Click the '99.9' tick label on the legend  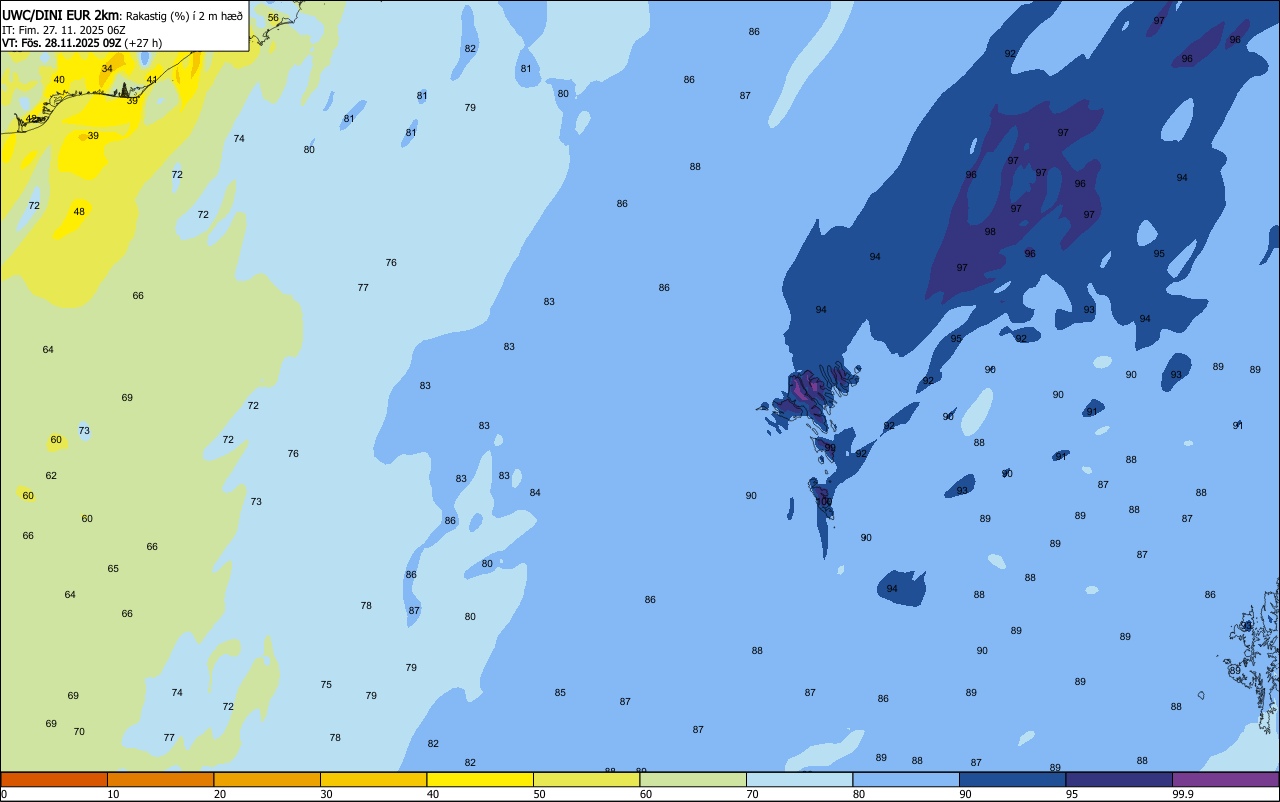click(x=1182, y=794)
